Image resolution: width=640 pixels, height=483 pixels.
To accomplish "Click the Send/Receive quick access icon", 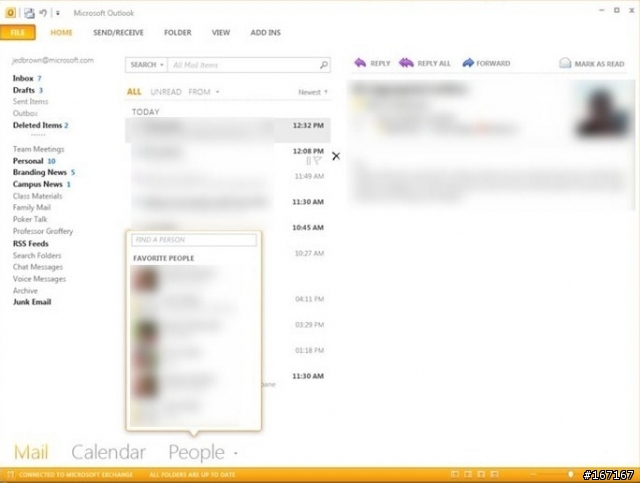I will [x=29, y=13].
